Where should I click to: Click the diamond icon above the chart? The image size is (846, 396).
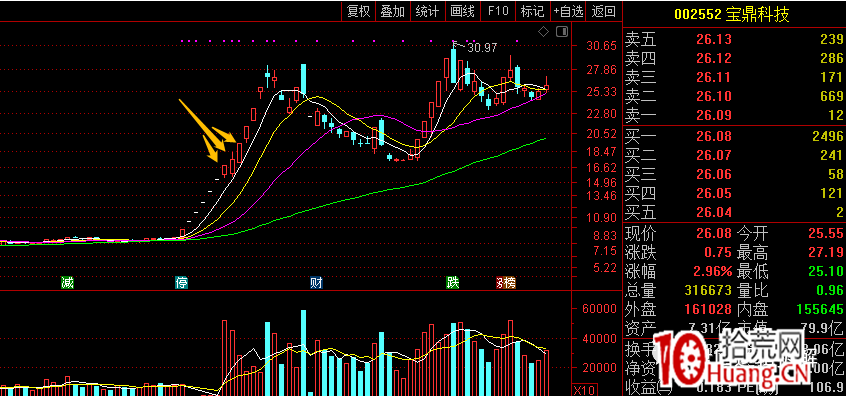[x=544, y=31]
